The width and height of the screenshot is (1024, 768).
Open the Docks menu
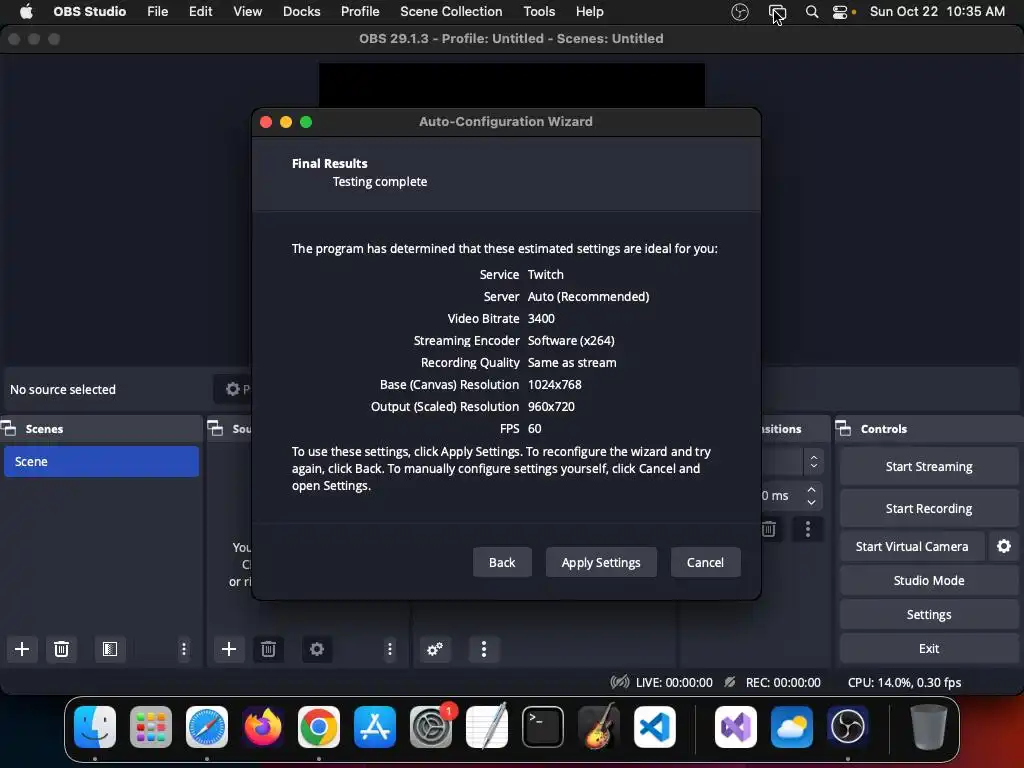(301, 11)
